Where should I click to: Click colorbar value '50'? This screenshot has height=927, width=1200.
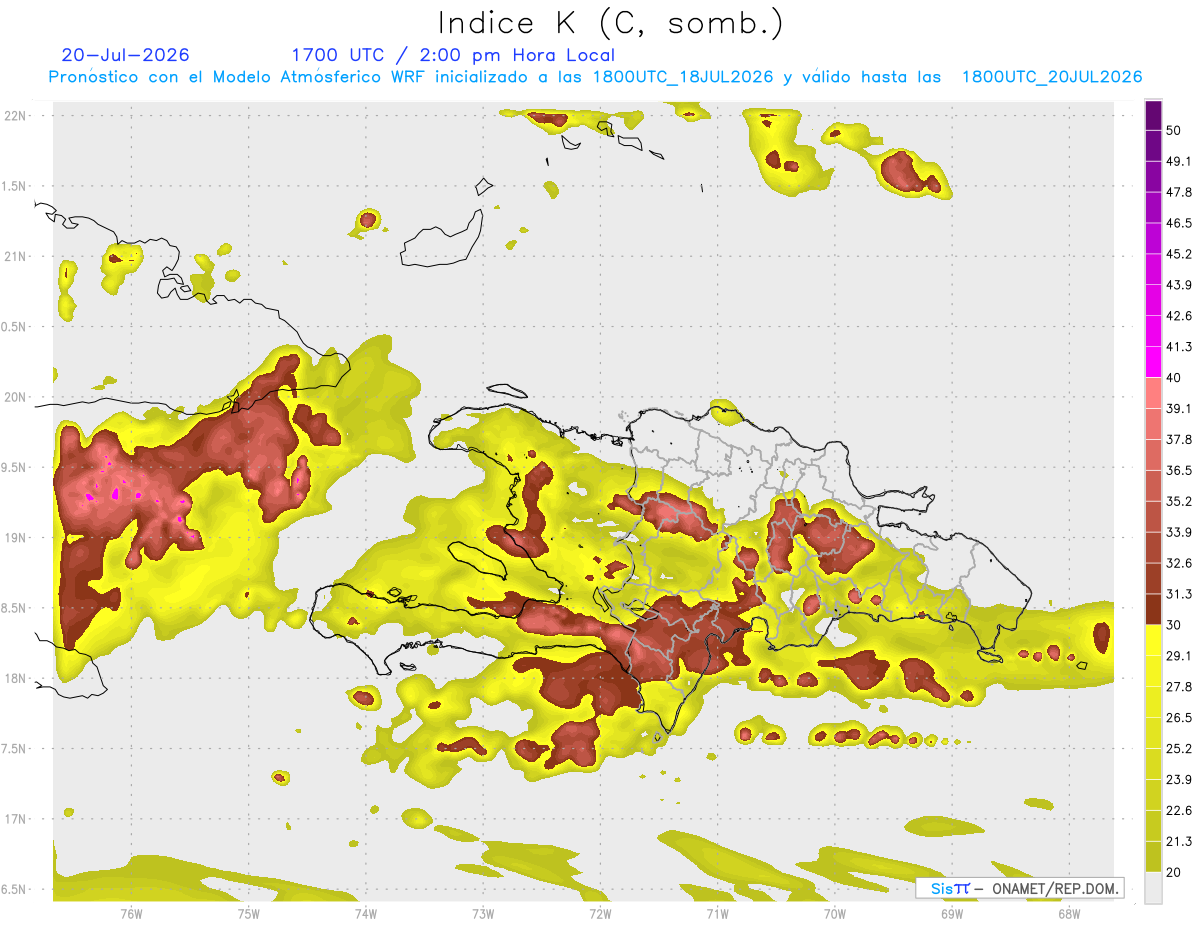(x=1174, y=130)
